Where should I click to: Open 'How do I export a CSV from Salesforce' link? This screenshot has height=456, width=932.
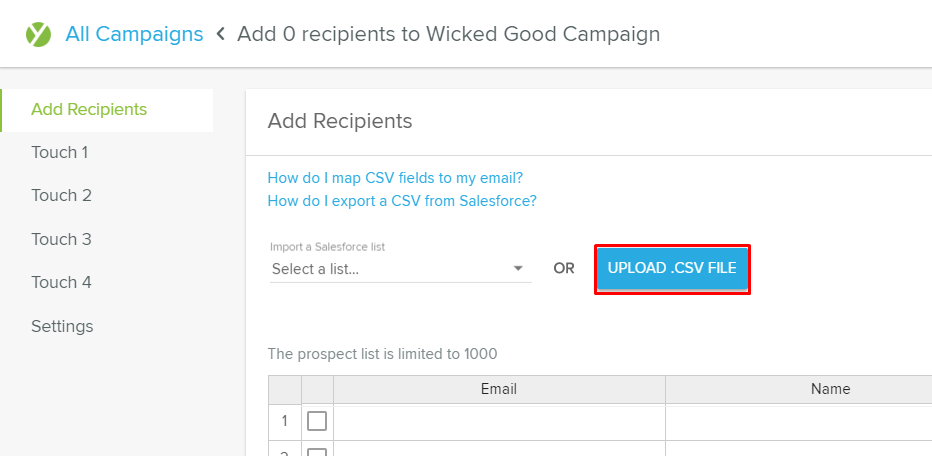click(402, 201)
